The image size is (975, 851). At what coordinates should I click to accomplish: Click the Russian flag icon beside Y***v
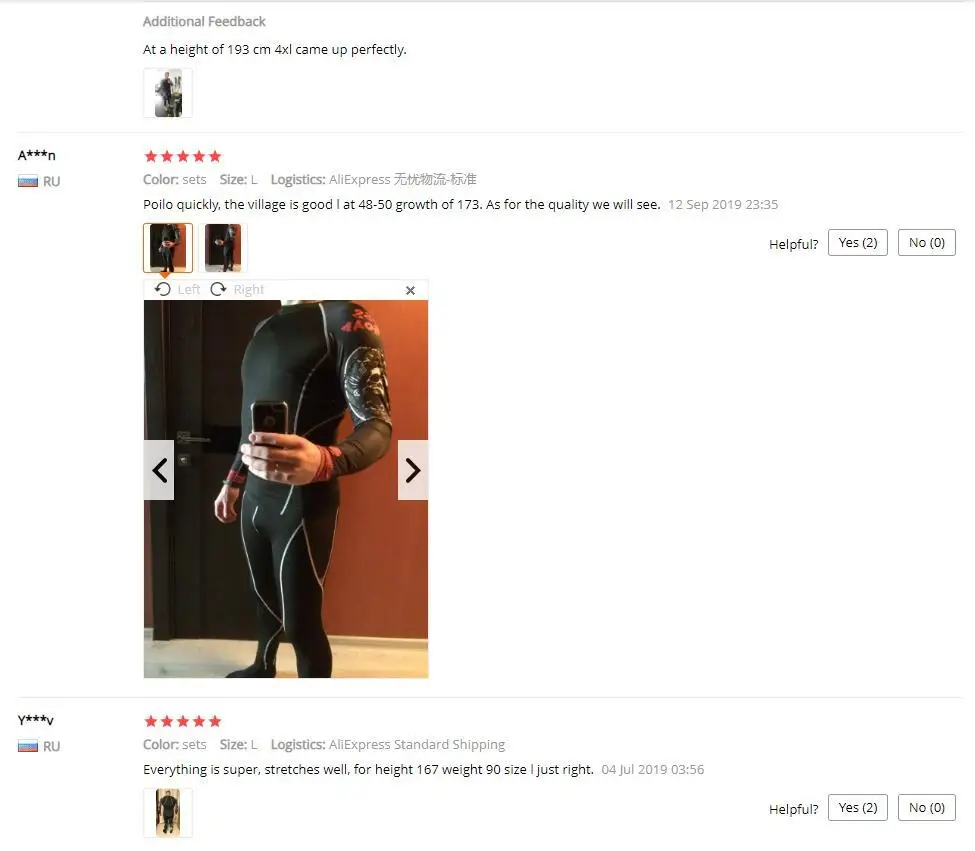[x=28, y=746]
